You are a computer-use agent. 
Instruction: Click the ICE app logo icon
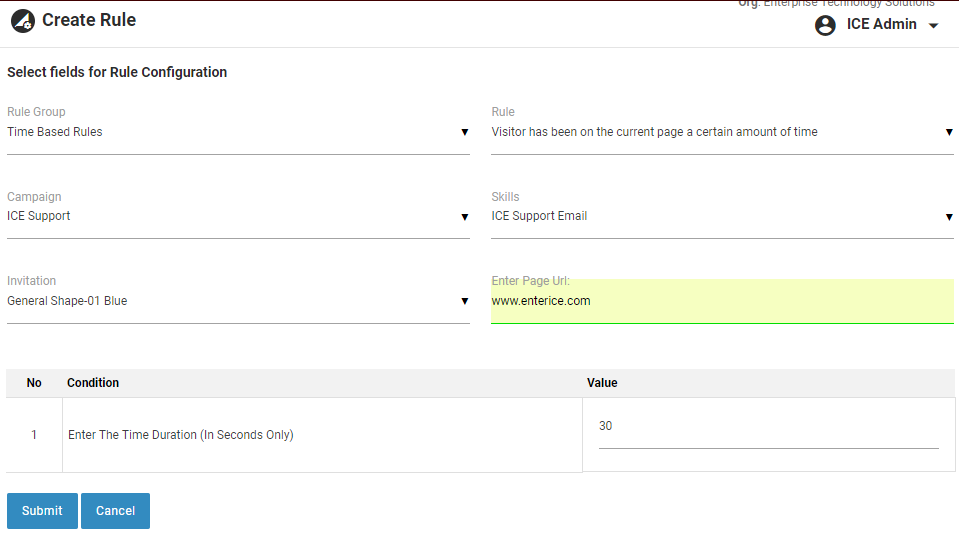click(x=22, y=21)
